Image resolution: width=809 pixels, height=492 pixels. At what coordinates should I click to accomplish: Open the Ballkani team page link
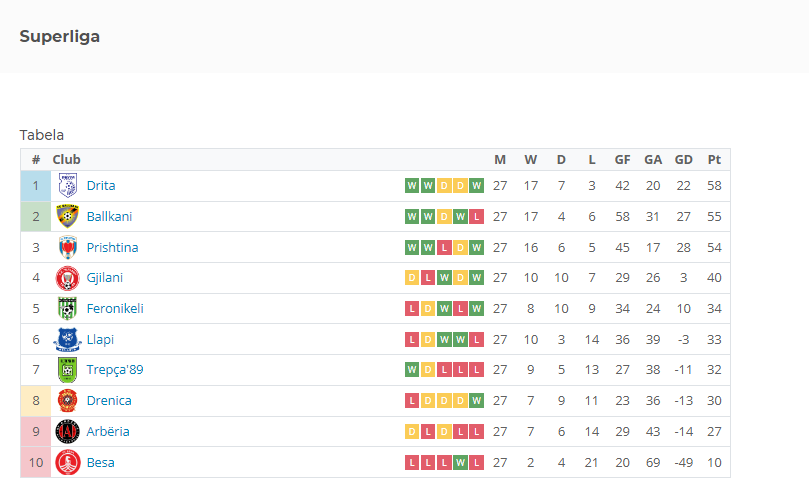point(109,217)
